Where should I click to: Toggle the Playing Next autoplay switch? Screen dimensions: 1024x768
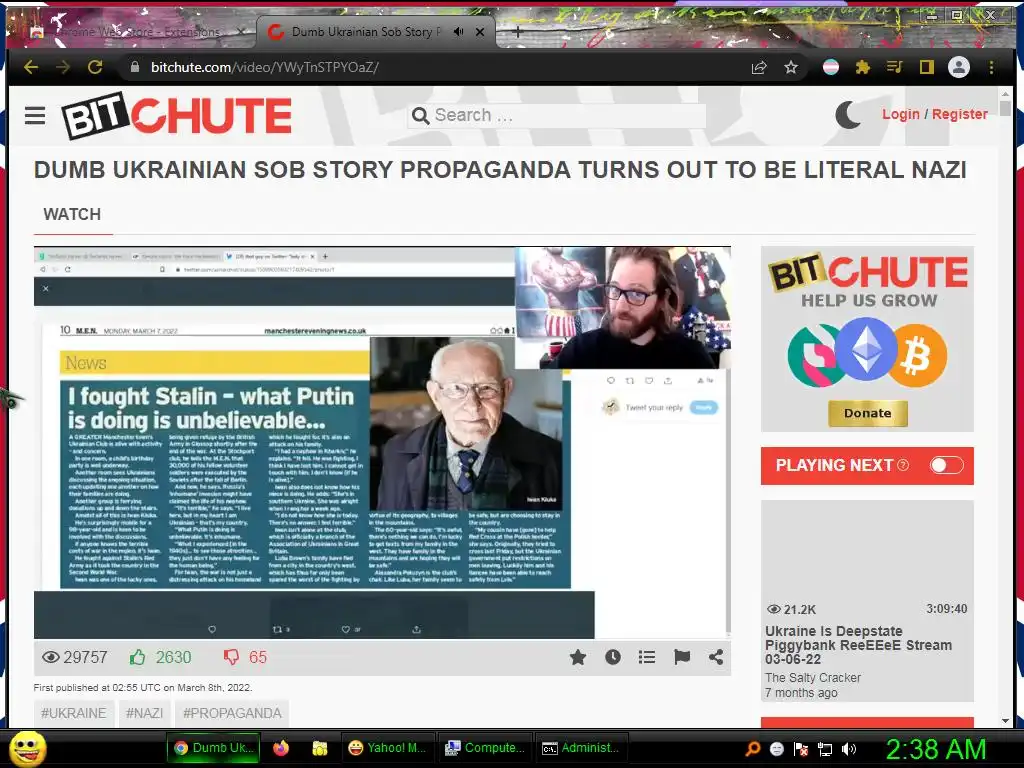tap(946, 465)
